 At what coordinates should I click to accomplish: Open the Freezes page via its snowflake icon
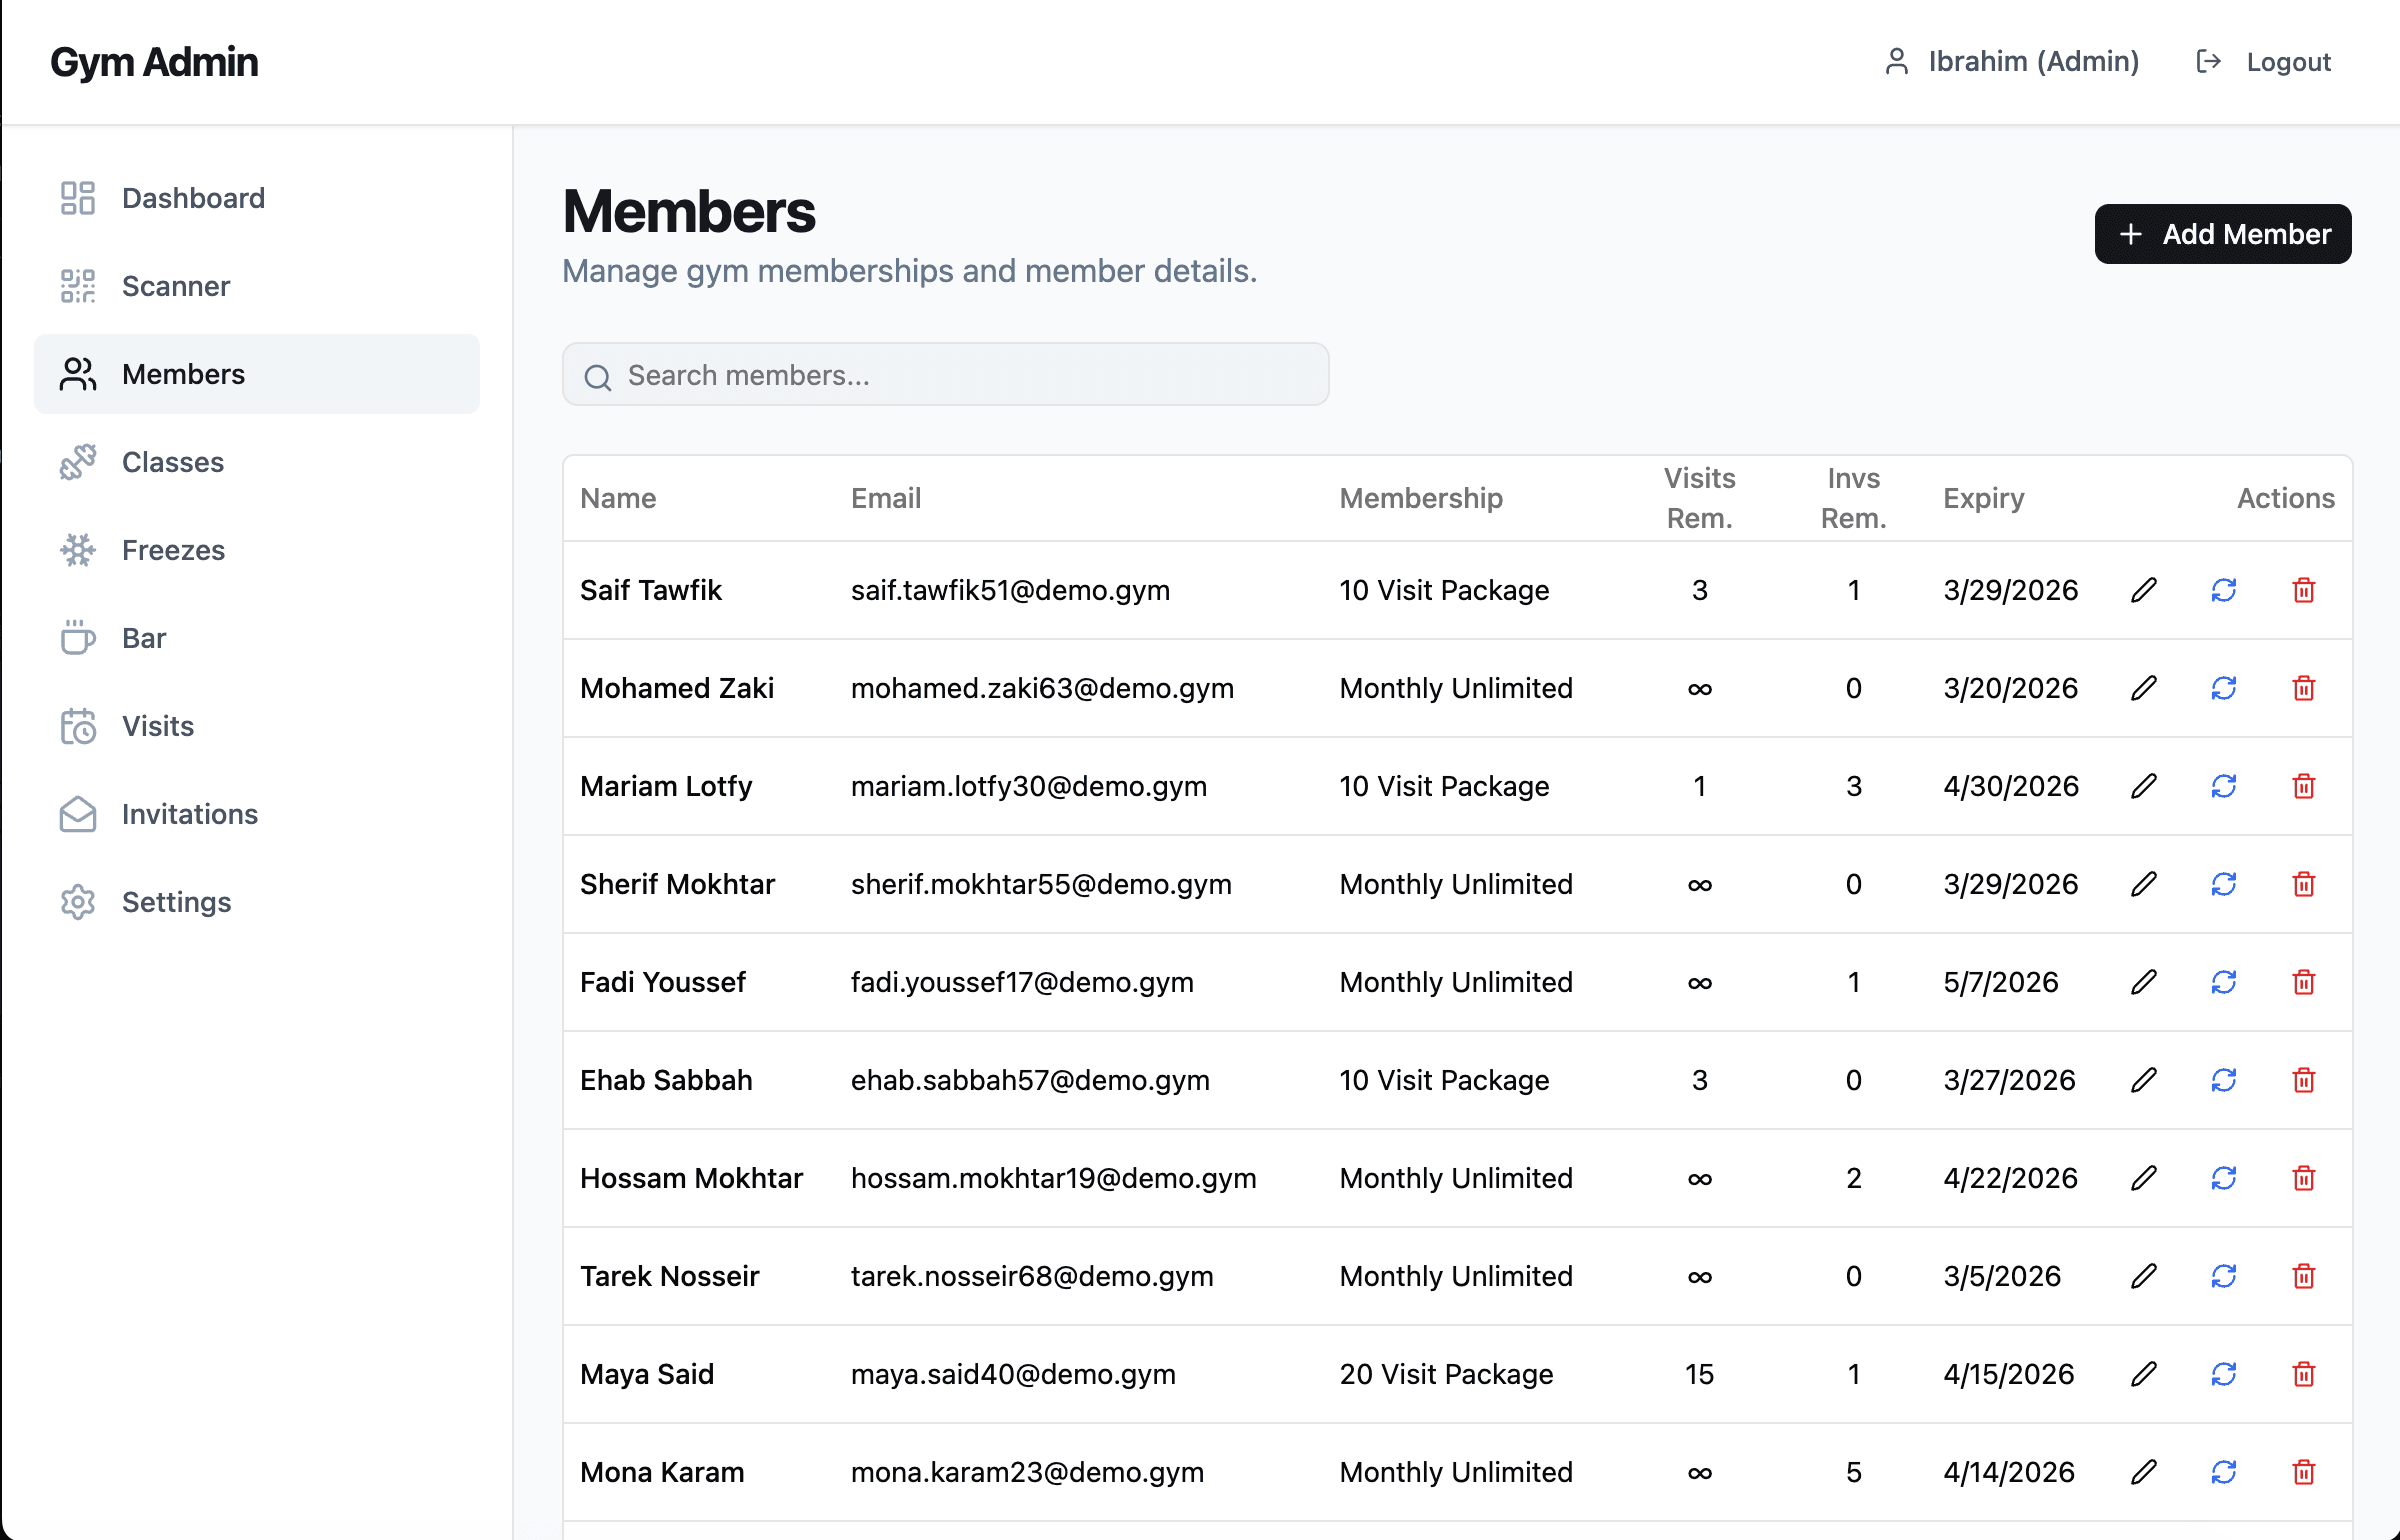pyautogui.click(x=78, y=549)
